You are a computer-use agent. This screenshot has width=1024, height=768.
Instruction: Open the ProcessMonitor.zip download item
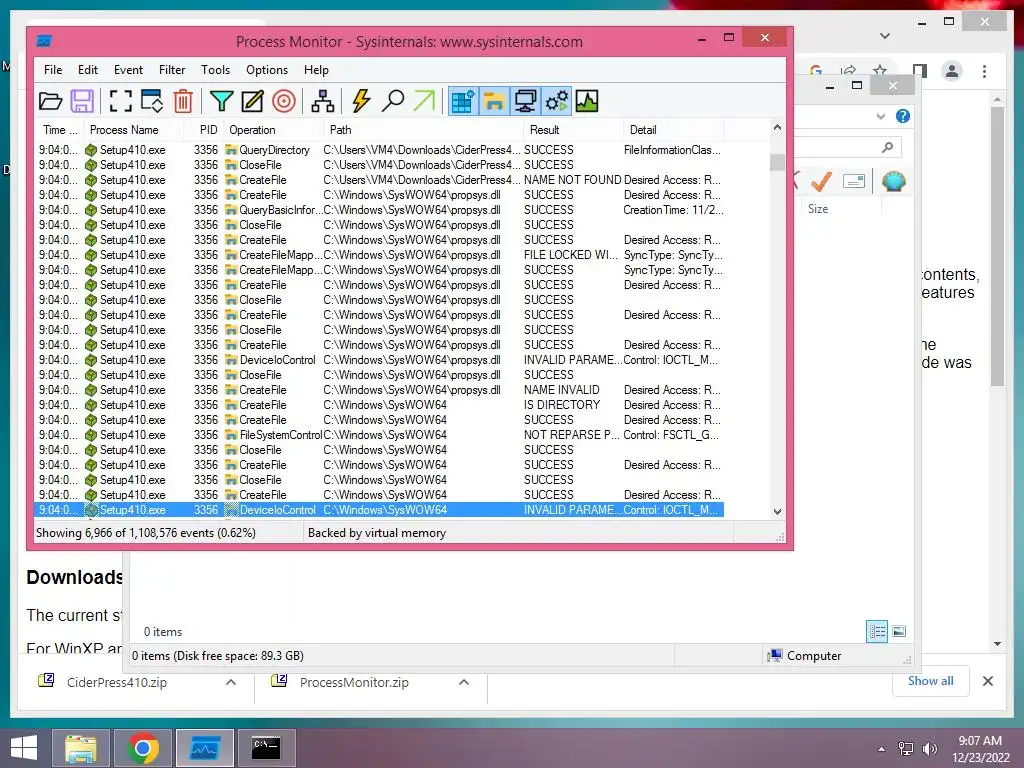click(354, 682)
